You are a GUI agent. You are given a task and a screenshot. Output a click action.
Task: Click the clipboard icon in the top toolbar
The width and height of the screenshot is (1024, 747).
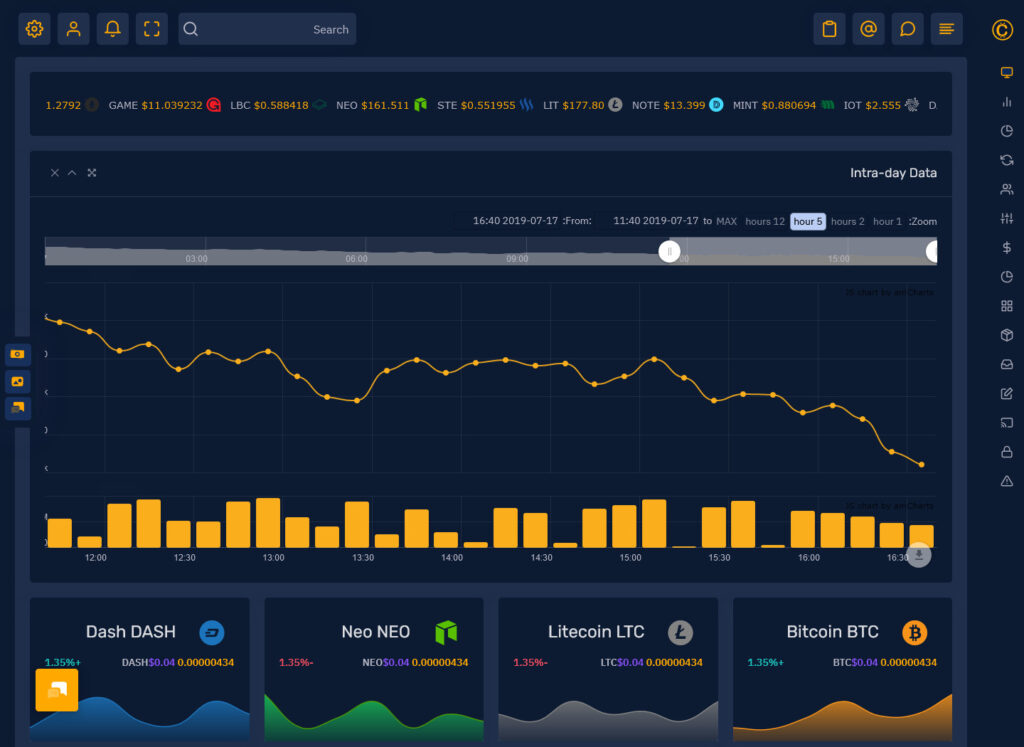[829, 28]
